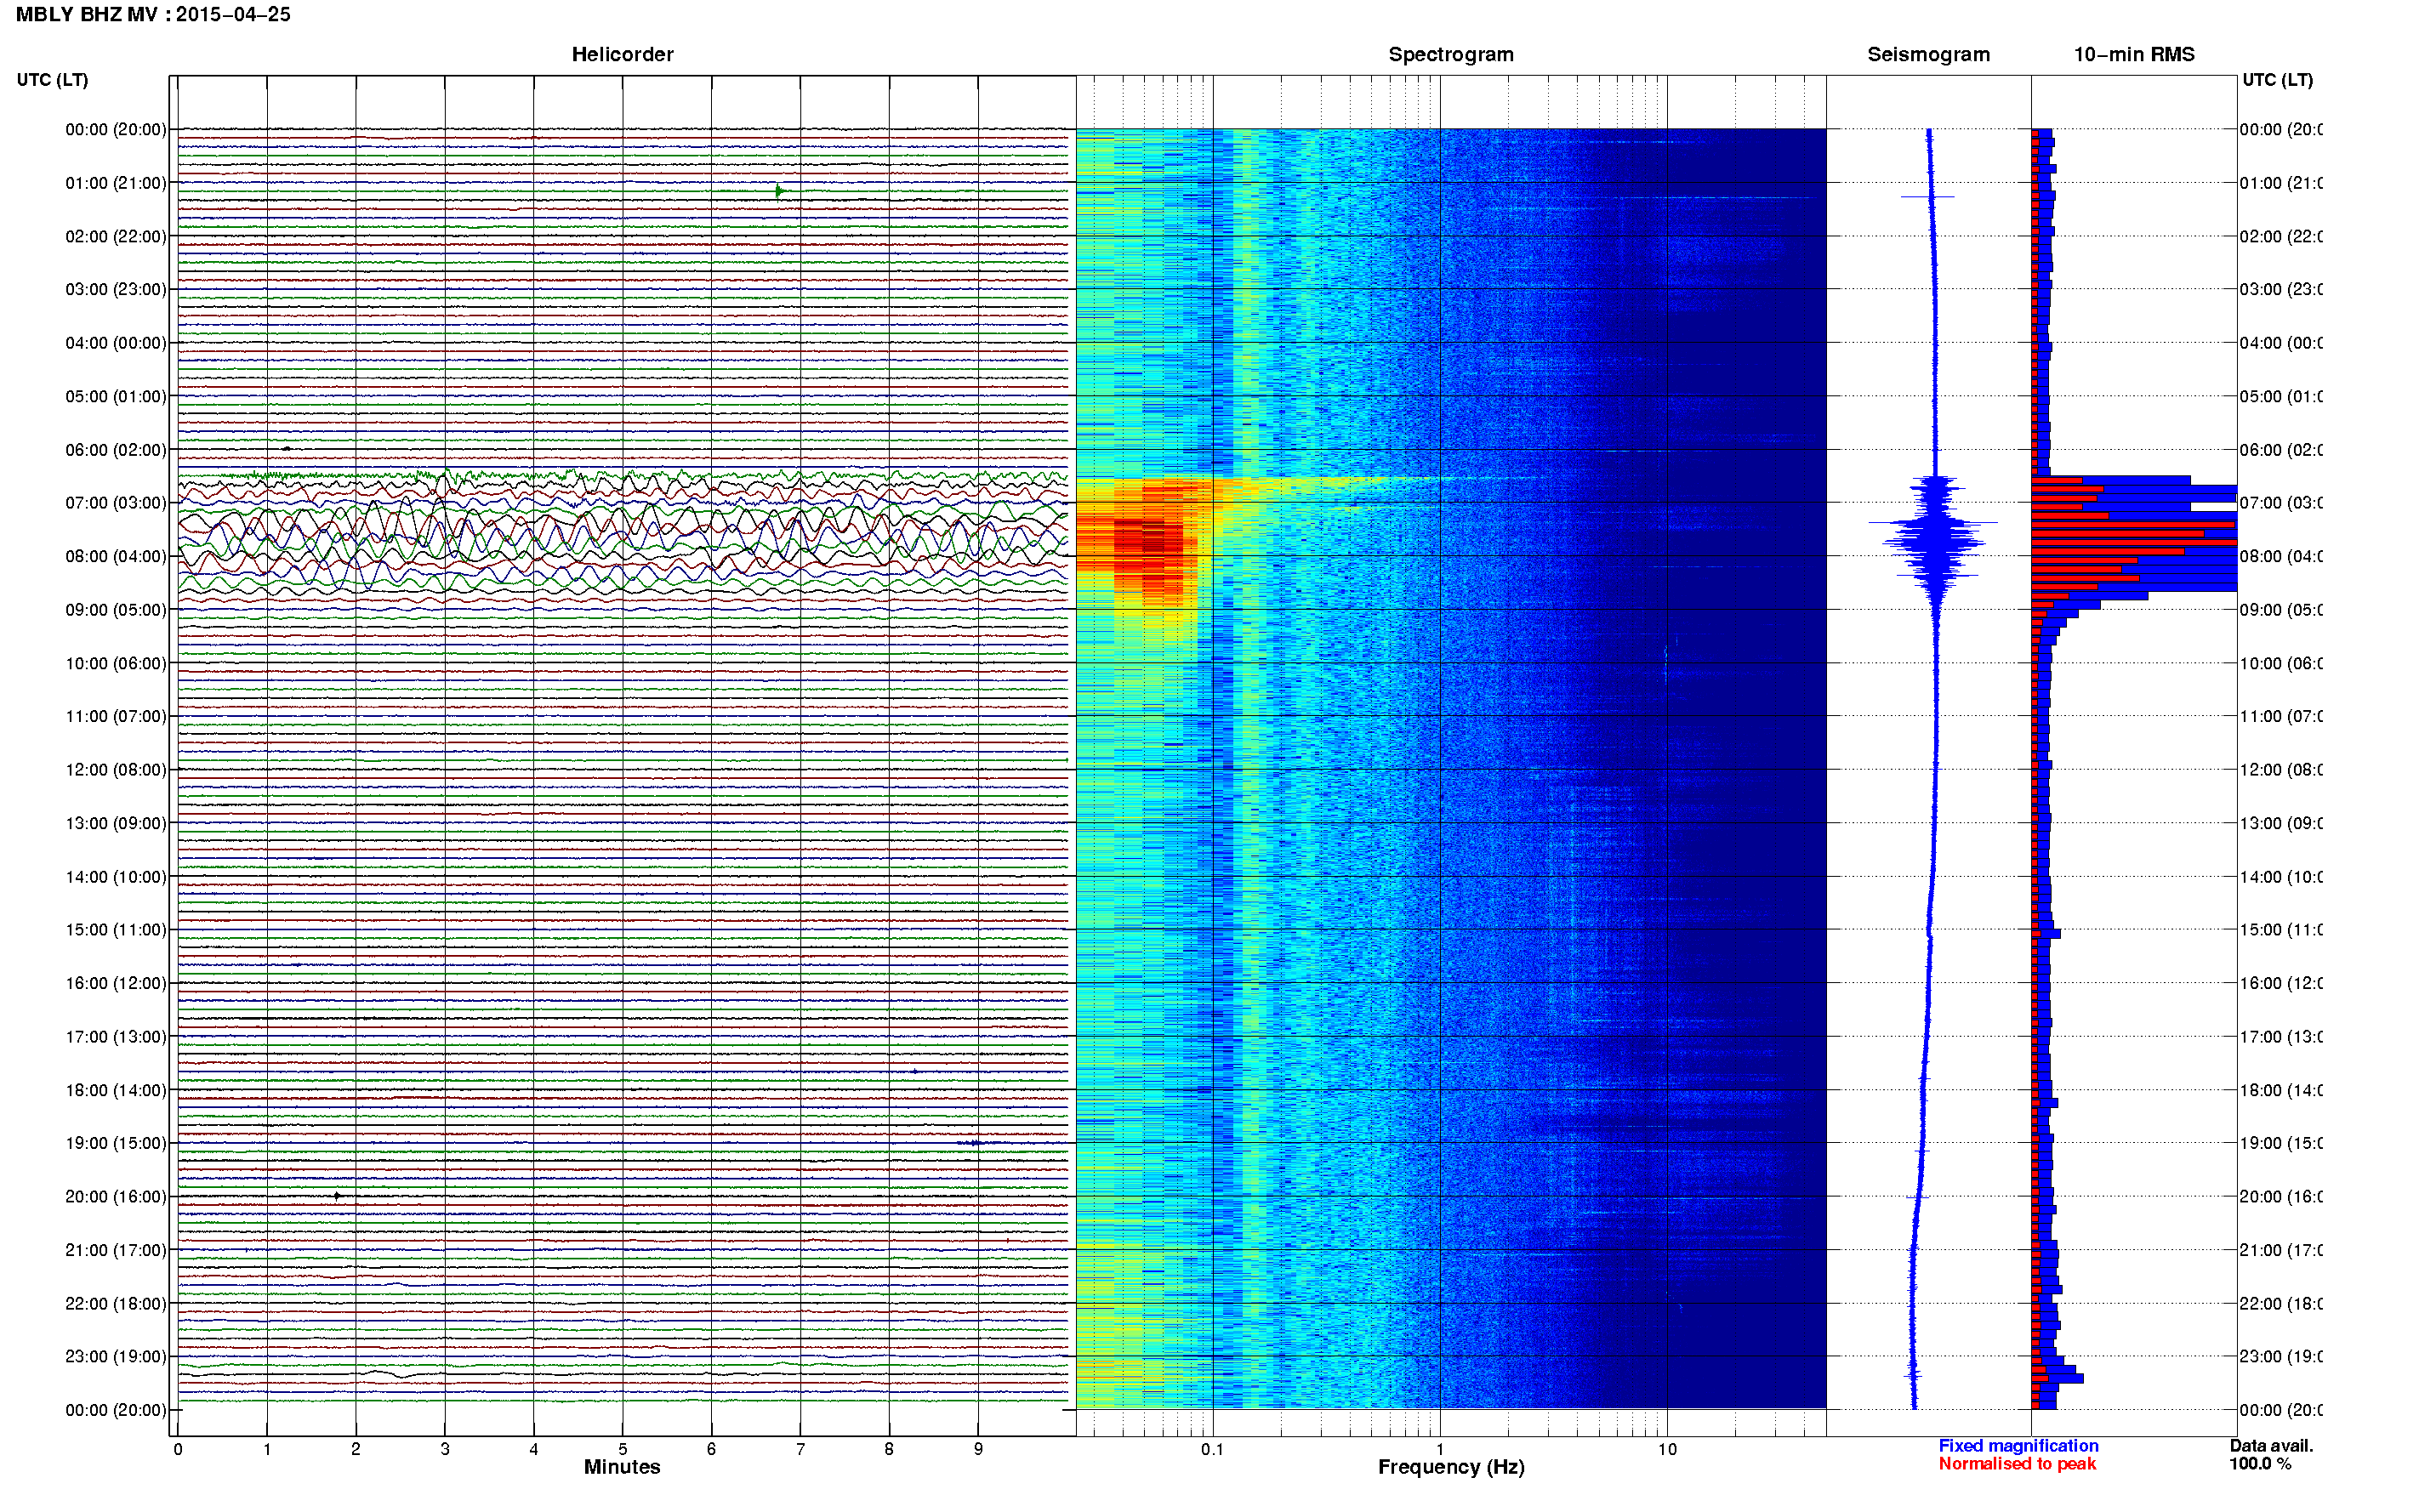
Task: Click the green spike event near 01:00 helicorder trace
Action: (779, 191)
